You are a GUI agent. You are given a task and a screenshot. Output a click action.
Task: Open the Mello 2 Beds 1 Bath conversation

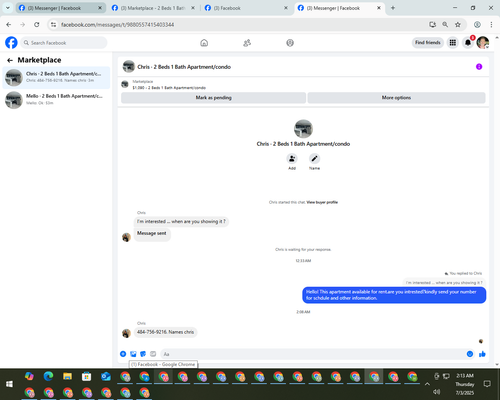point(56,100)
